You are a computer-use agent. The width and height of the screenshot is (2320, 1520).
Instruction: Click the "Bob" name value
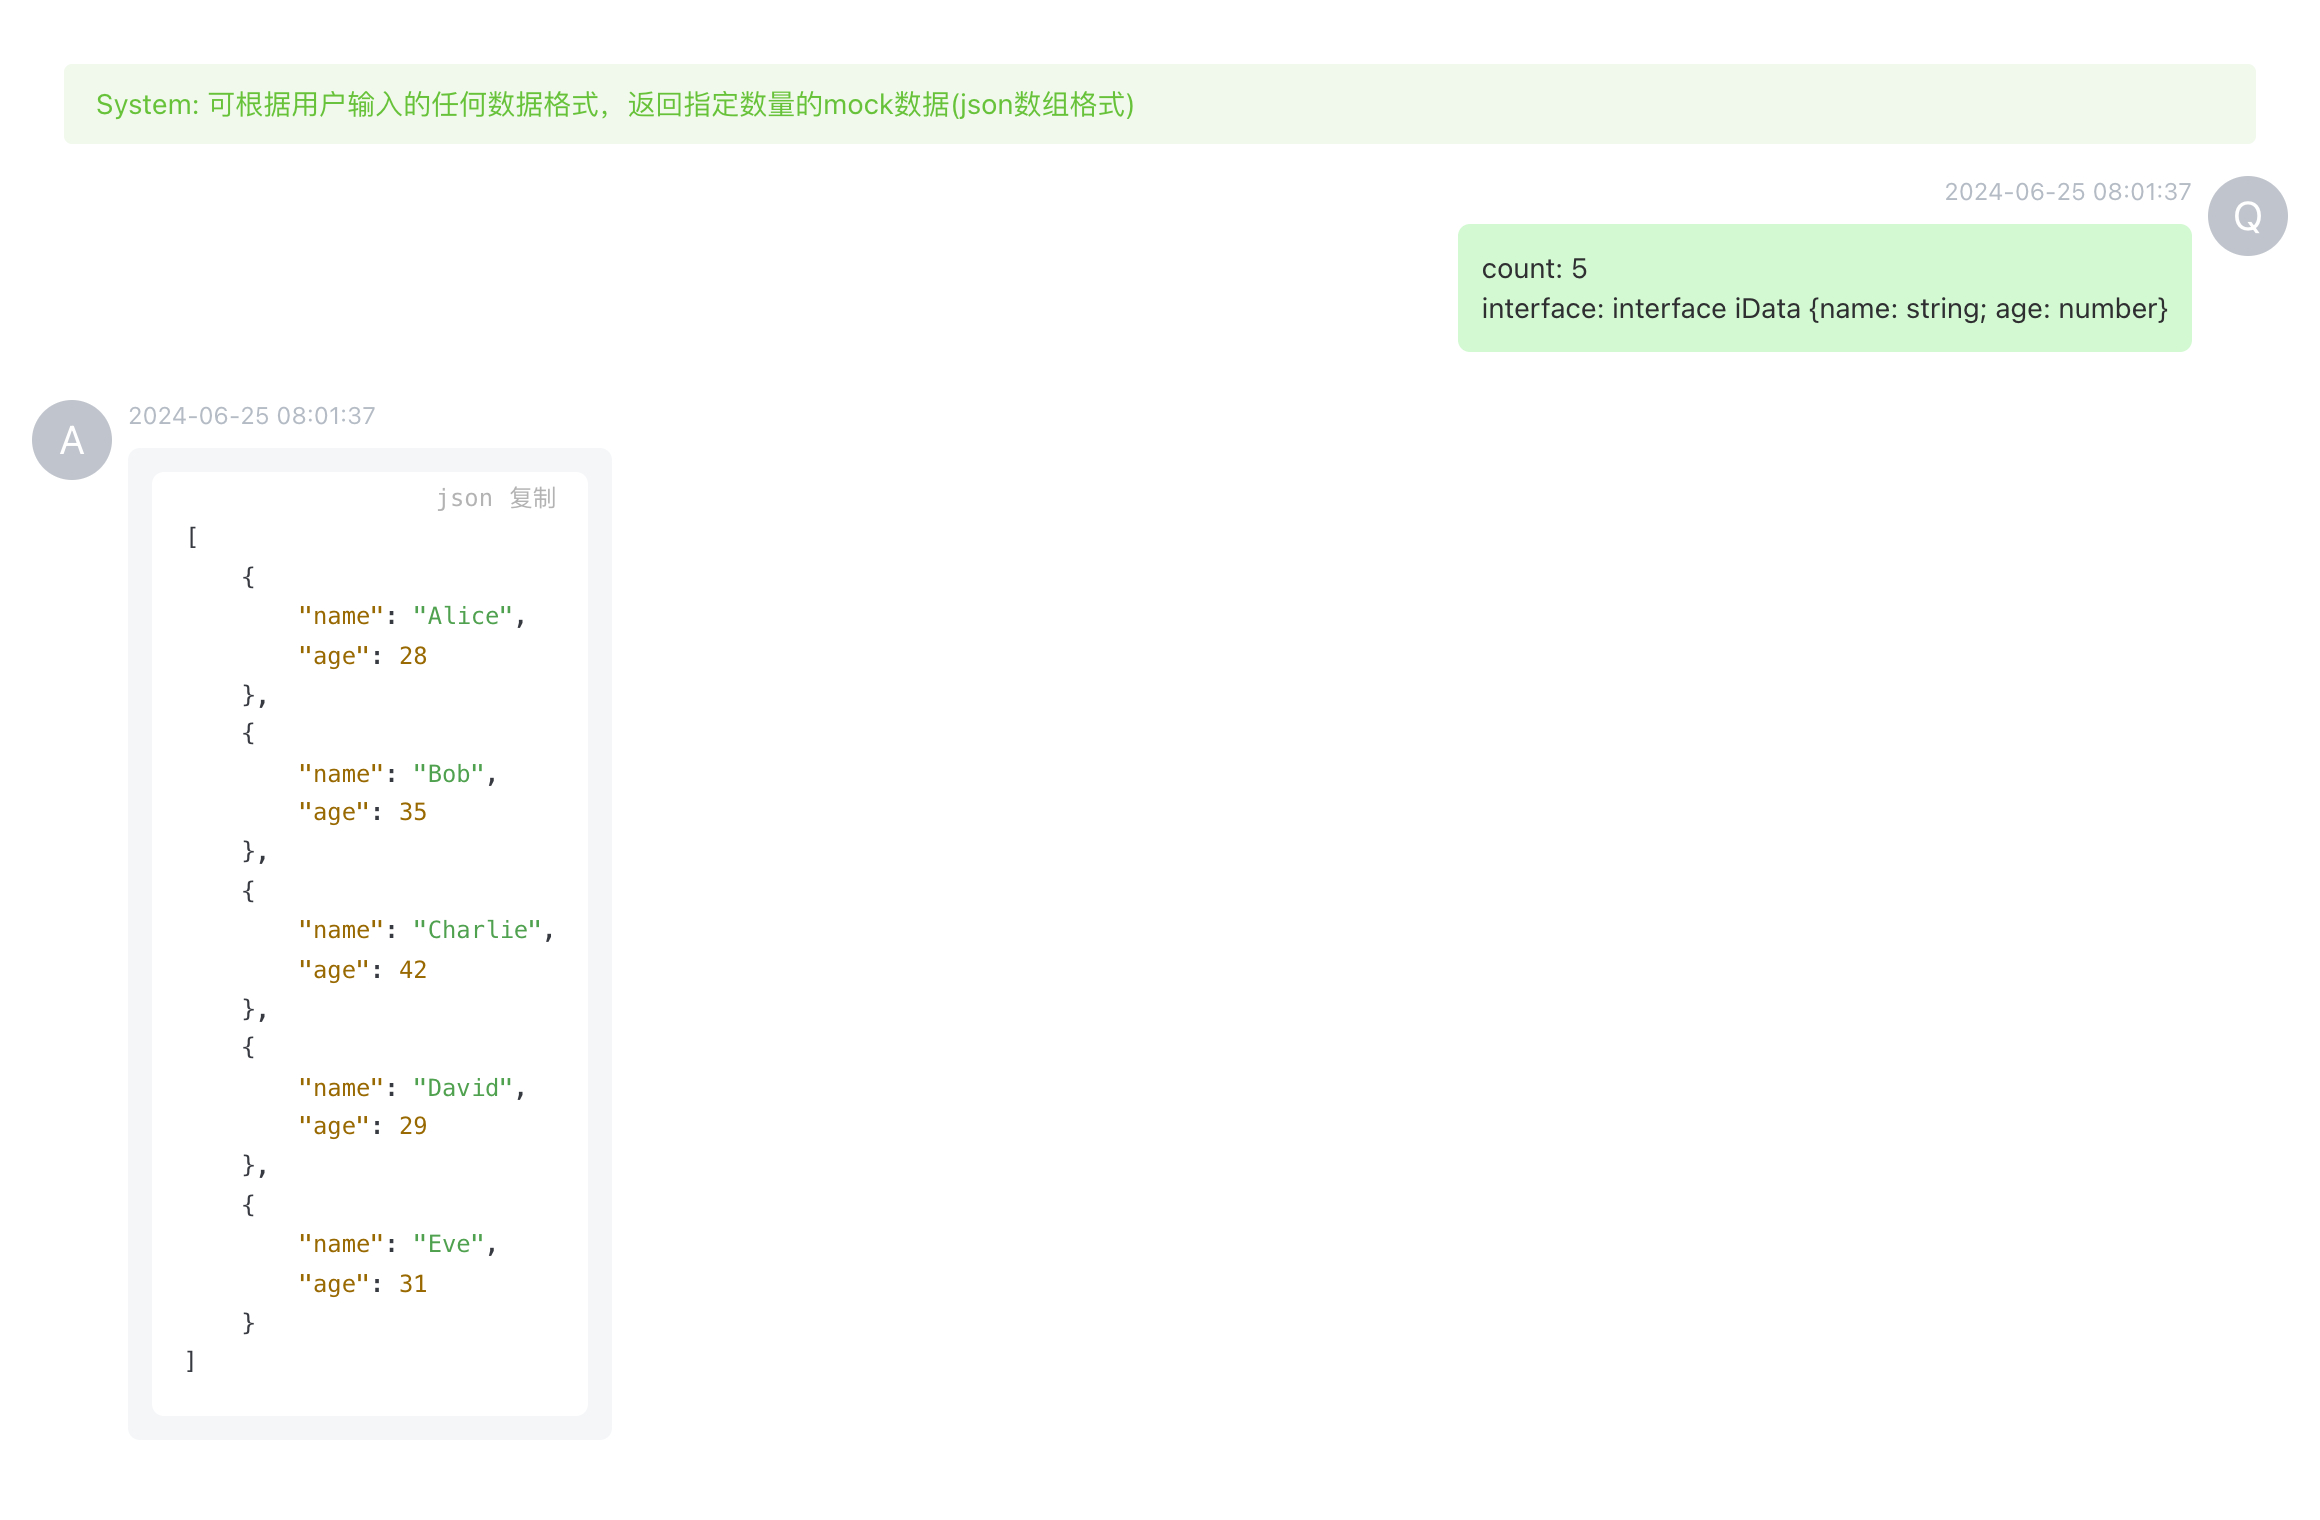449,774
